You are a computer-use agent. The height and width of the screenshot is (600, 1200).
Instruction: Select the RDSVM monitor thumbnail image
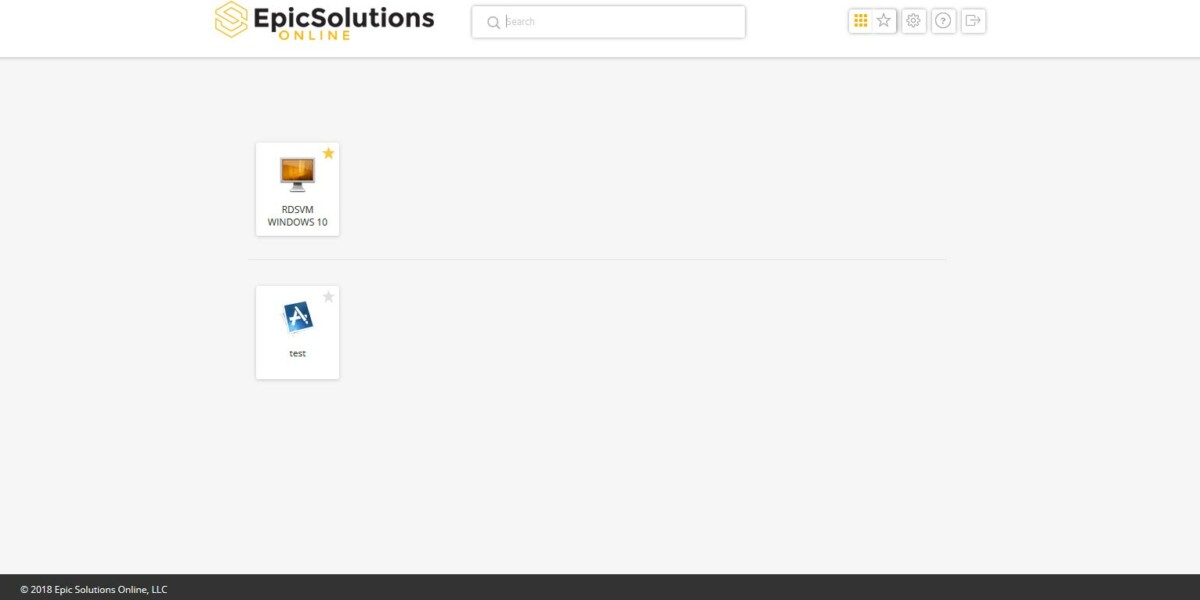[296, 174]
